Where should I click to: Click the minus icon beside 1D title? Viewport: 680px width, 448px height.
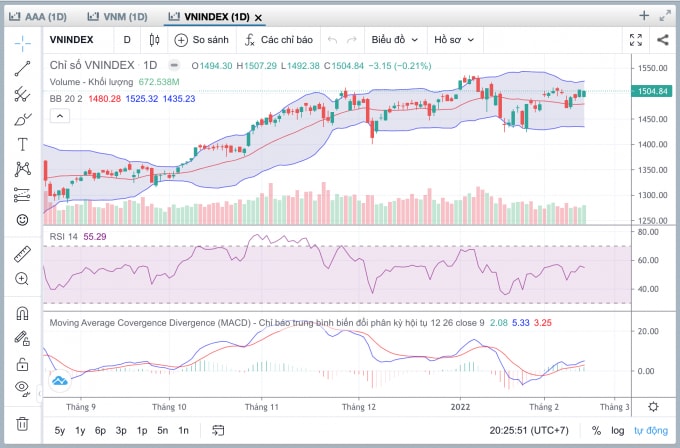(174, 65)
